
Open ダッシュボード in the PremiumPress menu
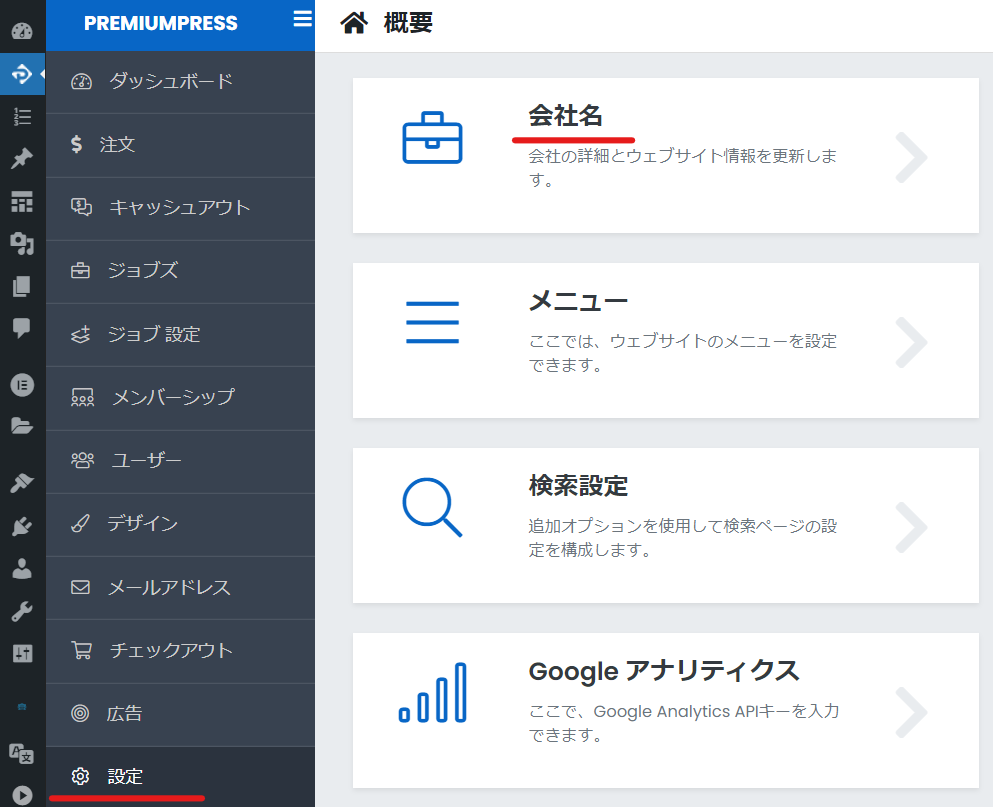pyautogui.click(x=180, y=82)
